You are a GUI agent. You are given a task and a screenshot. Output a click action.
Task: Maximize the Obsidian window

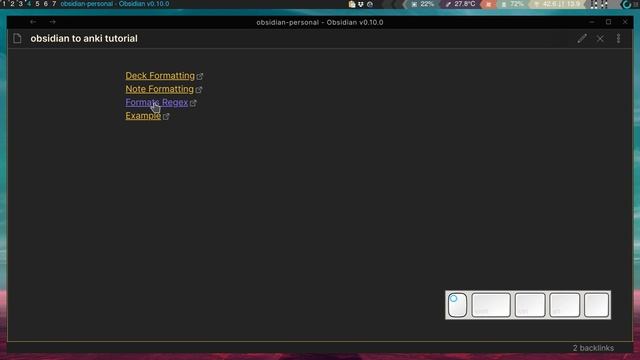pos(608,22)
